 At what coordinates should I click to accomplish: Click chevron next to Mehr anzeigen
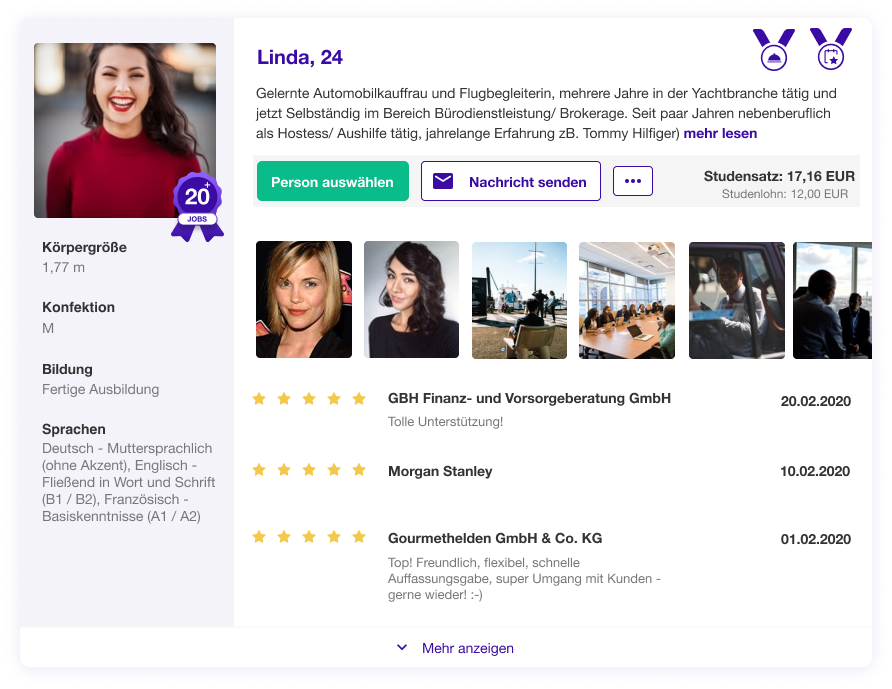pos(402,647)
